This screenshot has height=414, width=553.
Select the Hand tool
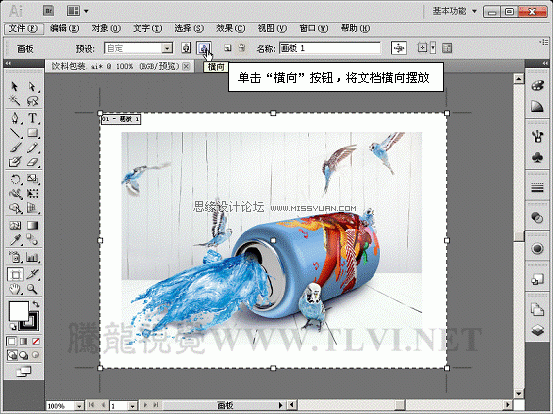[15, 289]
